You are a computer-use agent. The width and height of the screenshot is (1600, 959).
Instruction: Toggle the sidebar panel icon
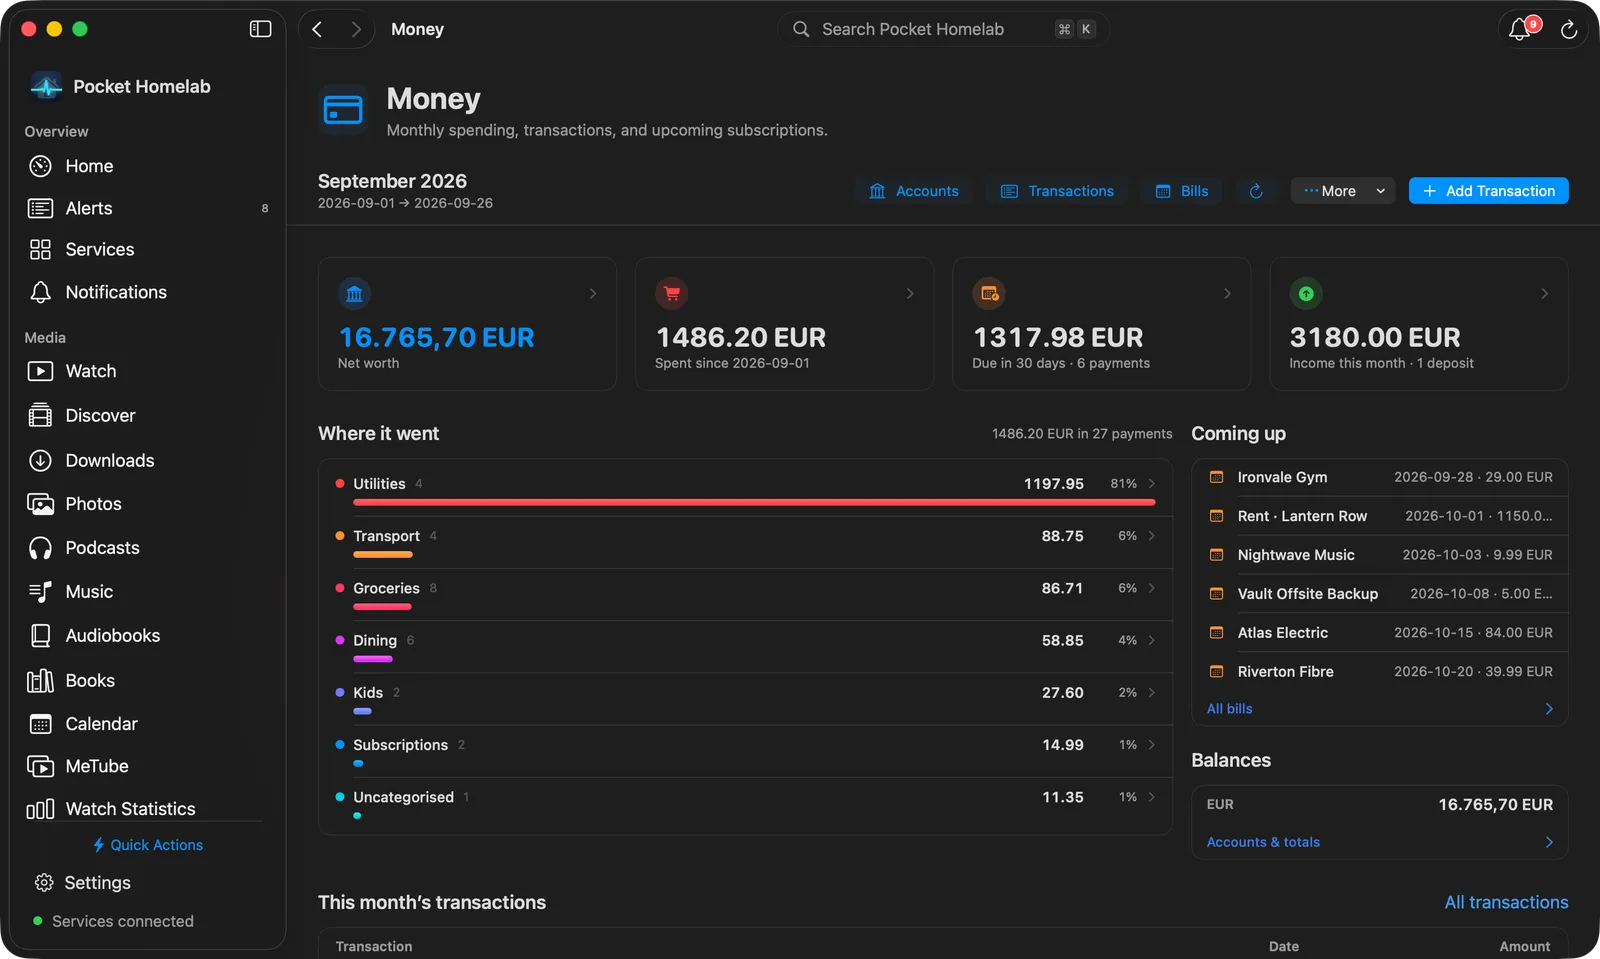point(260,29)
